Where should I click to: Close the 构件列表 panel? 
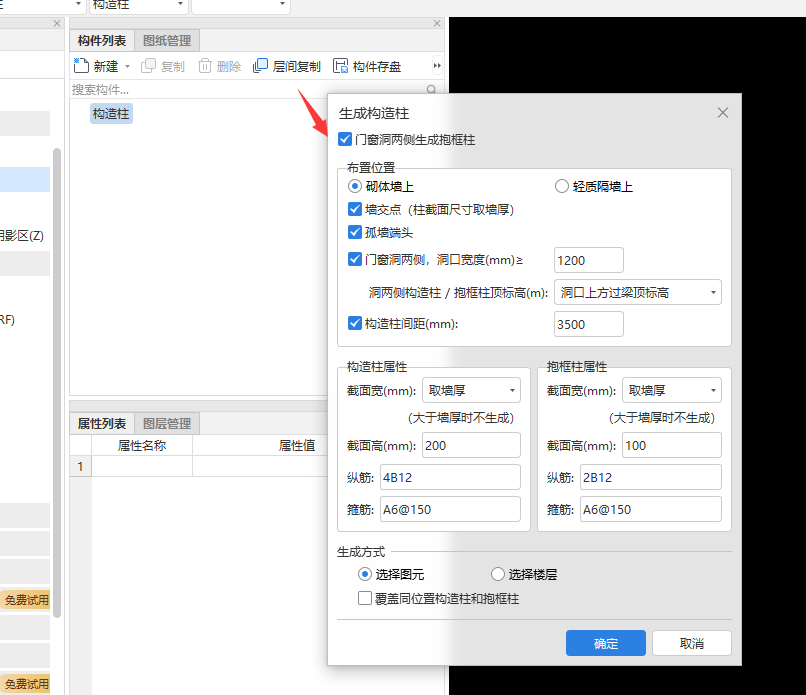click(437, 23)
